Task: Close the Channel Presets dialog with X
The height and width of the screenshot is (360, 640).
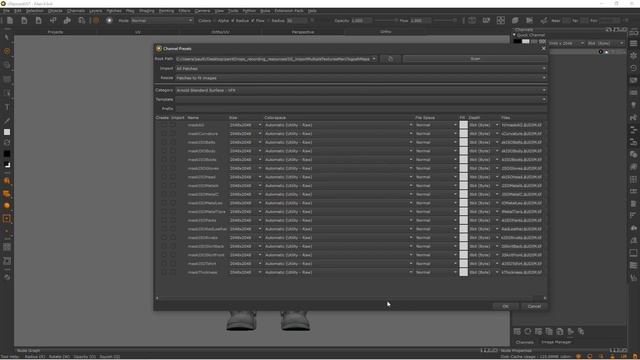Action: click(543, 48)
